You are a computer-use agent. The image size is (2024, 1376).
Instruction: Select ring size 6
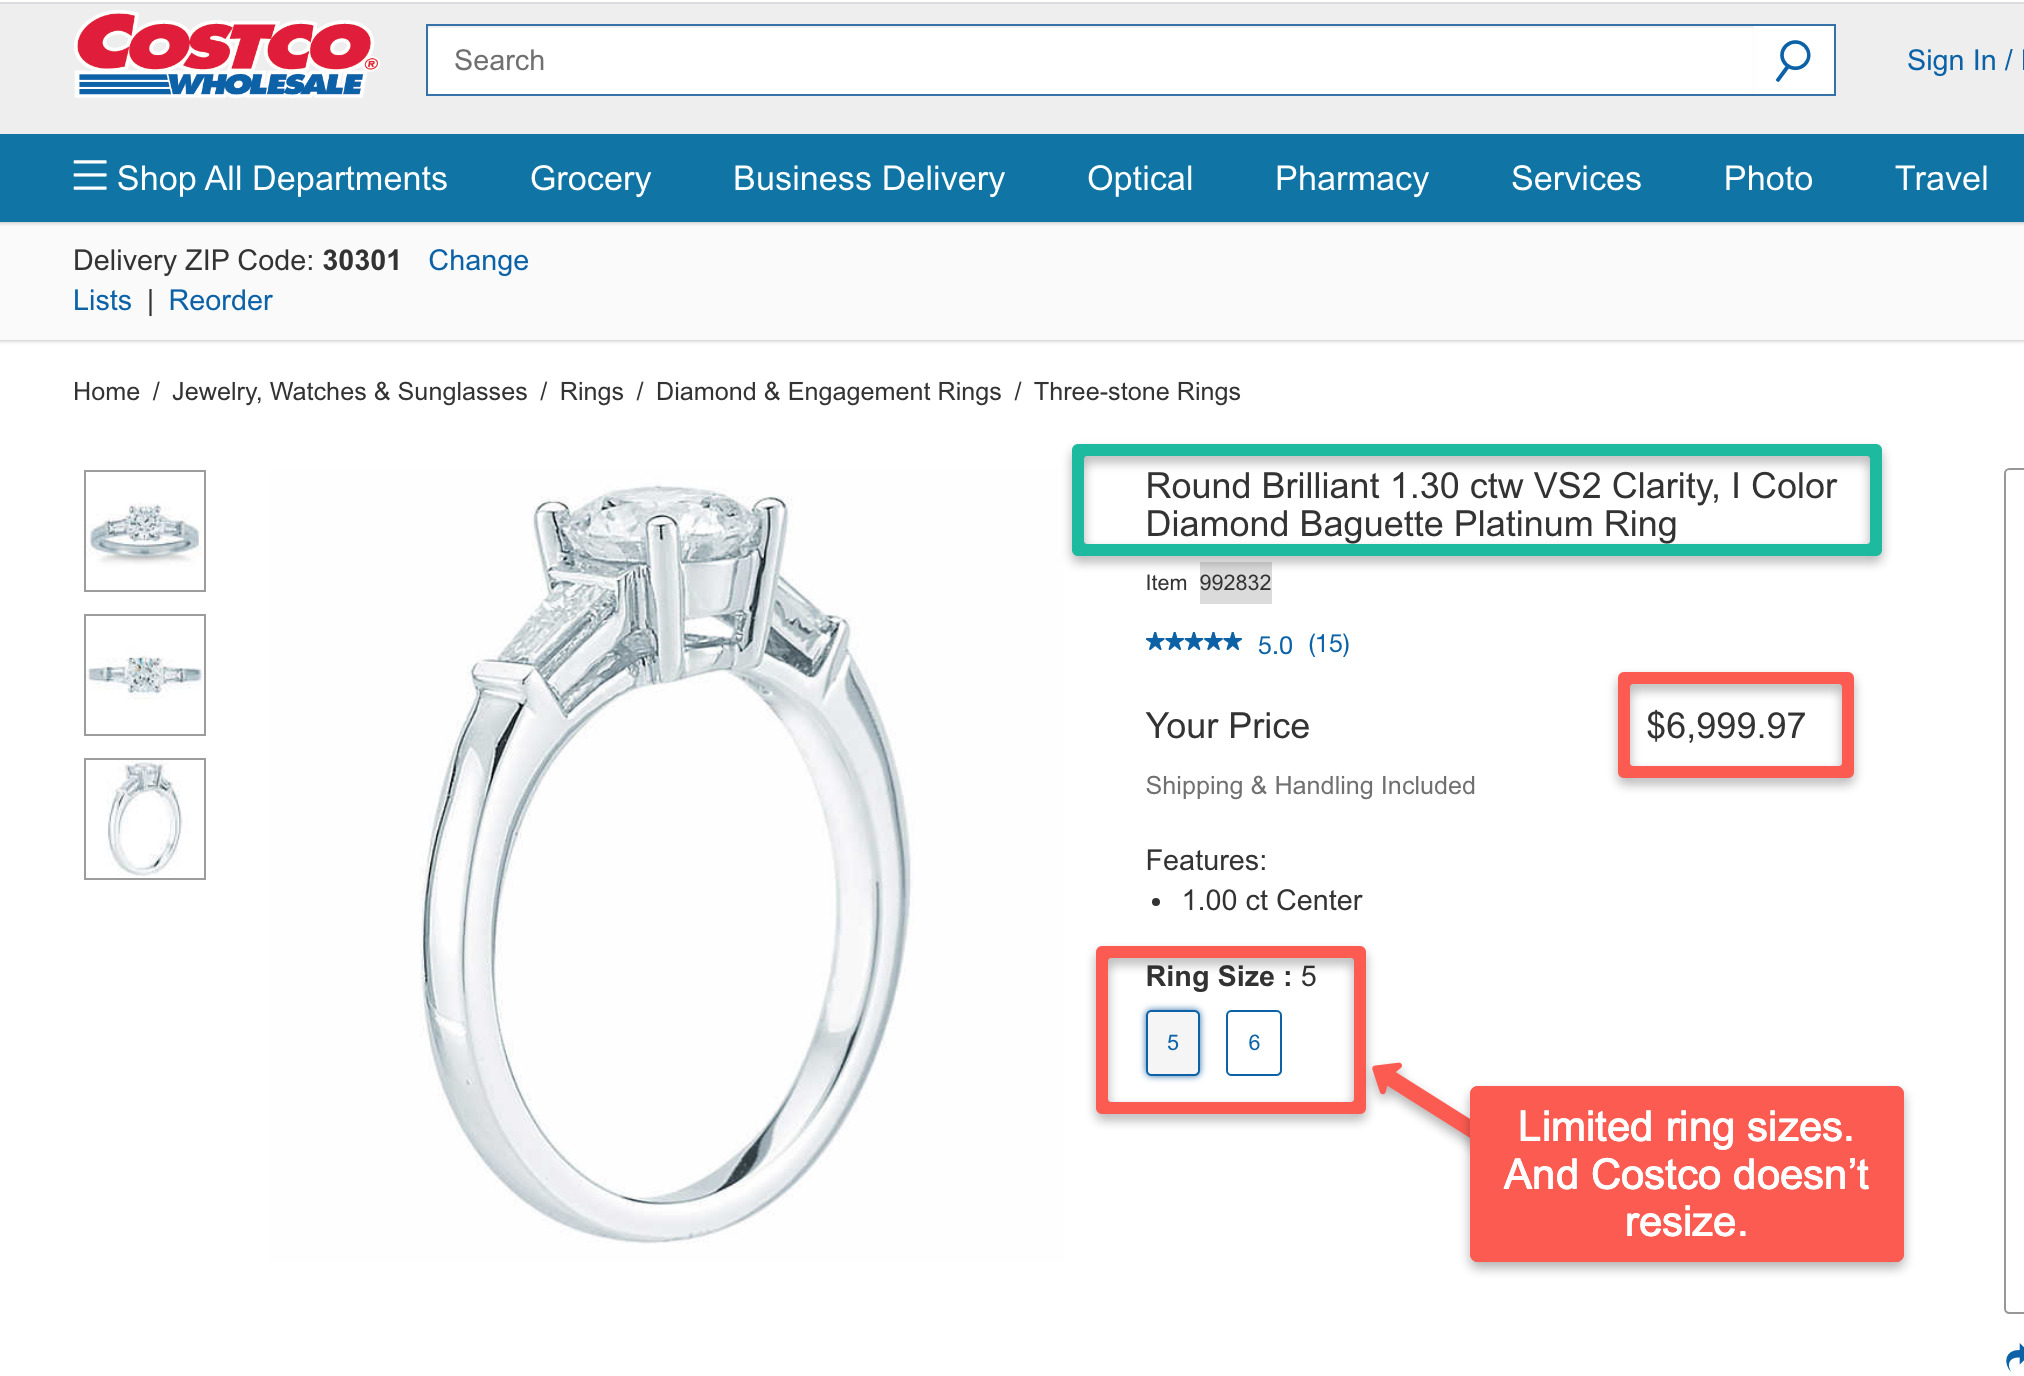(1253, 1043)
